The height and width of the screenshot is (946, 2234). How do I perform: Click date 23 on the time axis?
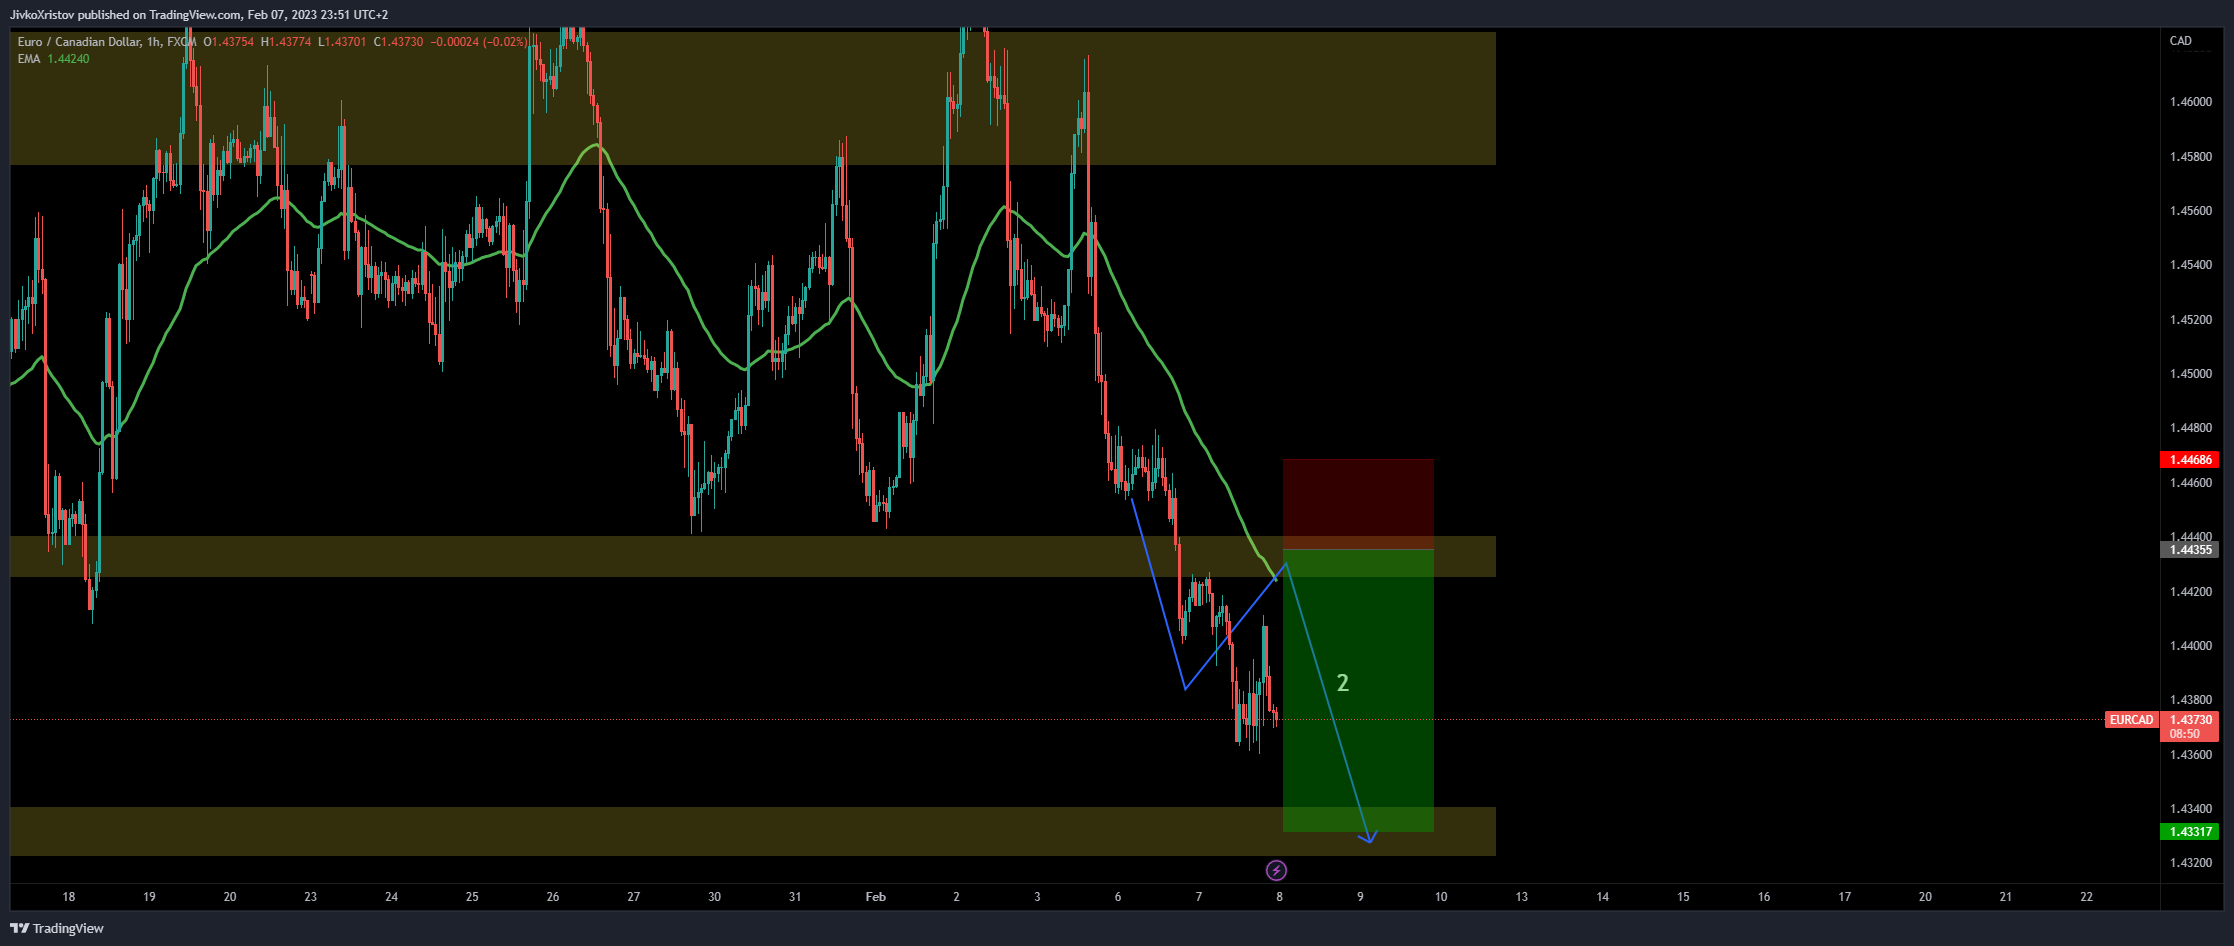point(311,897)
